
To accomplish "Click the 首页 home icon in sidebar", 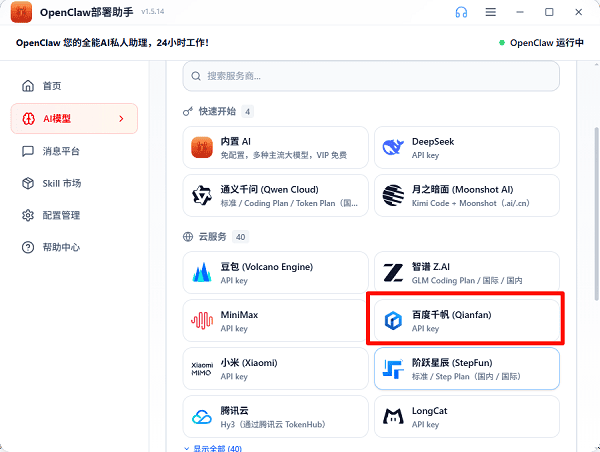I will pos(28,86).
